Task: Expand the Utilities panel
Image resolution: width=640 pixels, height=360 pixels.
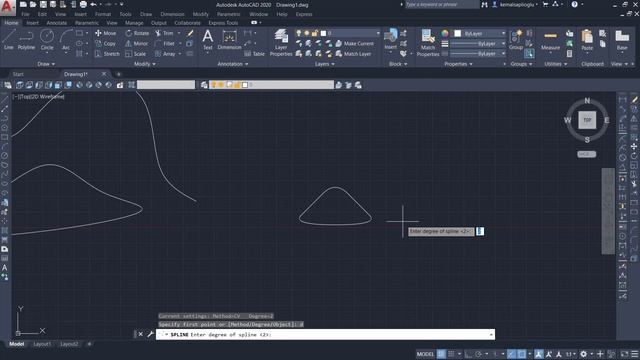Action: coord(556,64)
